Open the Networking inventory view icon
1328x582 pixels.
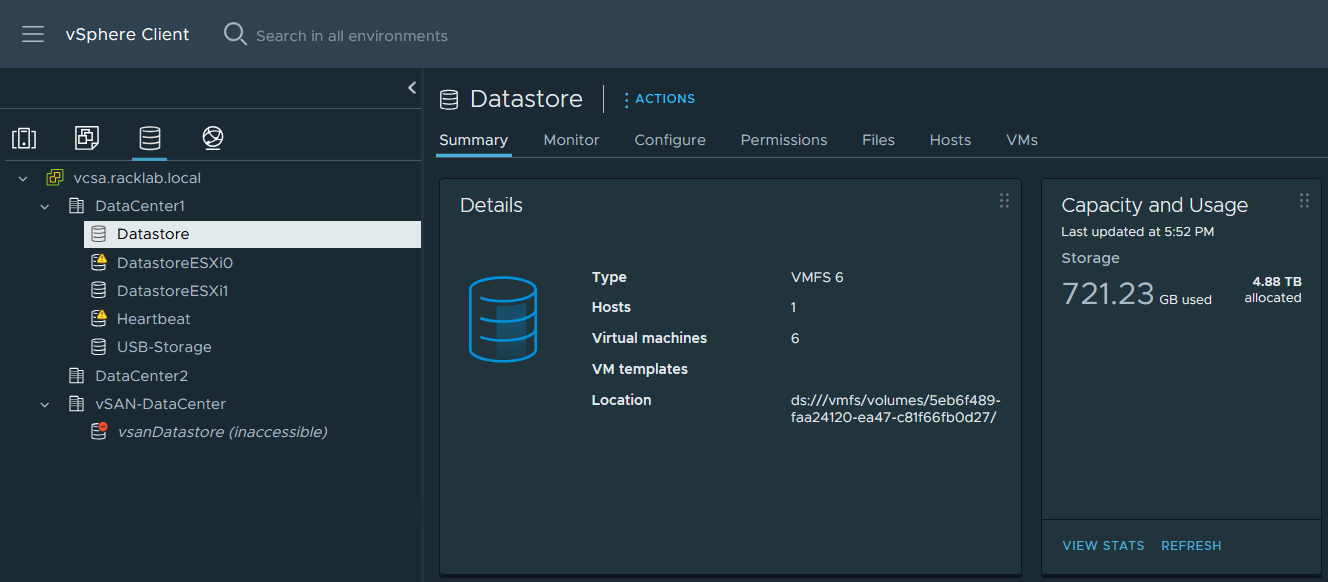212,137
